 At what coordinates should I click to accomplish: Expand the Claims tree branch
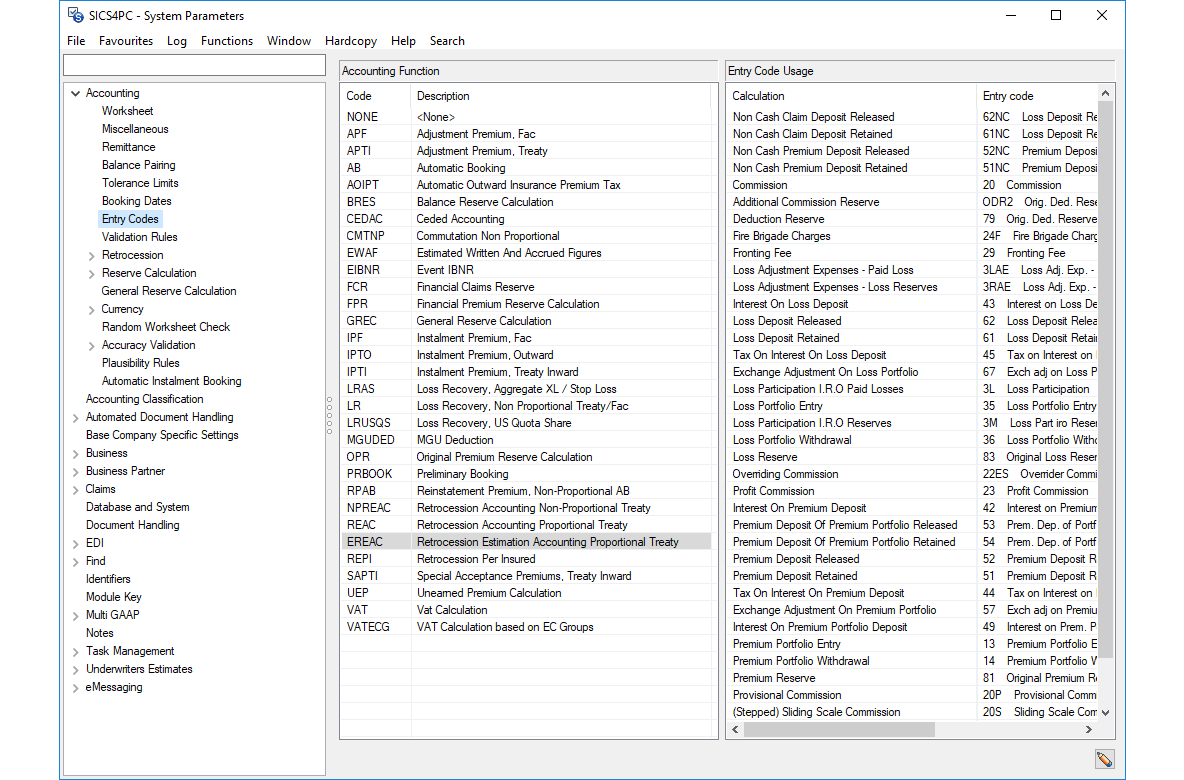(x=75, y=488)
